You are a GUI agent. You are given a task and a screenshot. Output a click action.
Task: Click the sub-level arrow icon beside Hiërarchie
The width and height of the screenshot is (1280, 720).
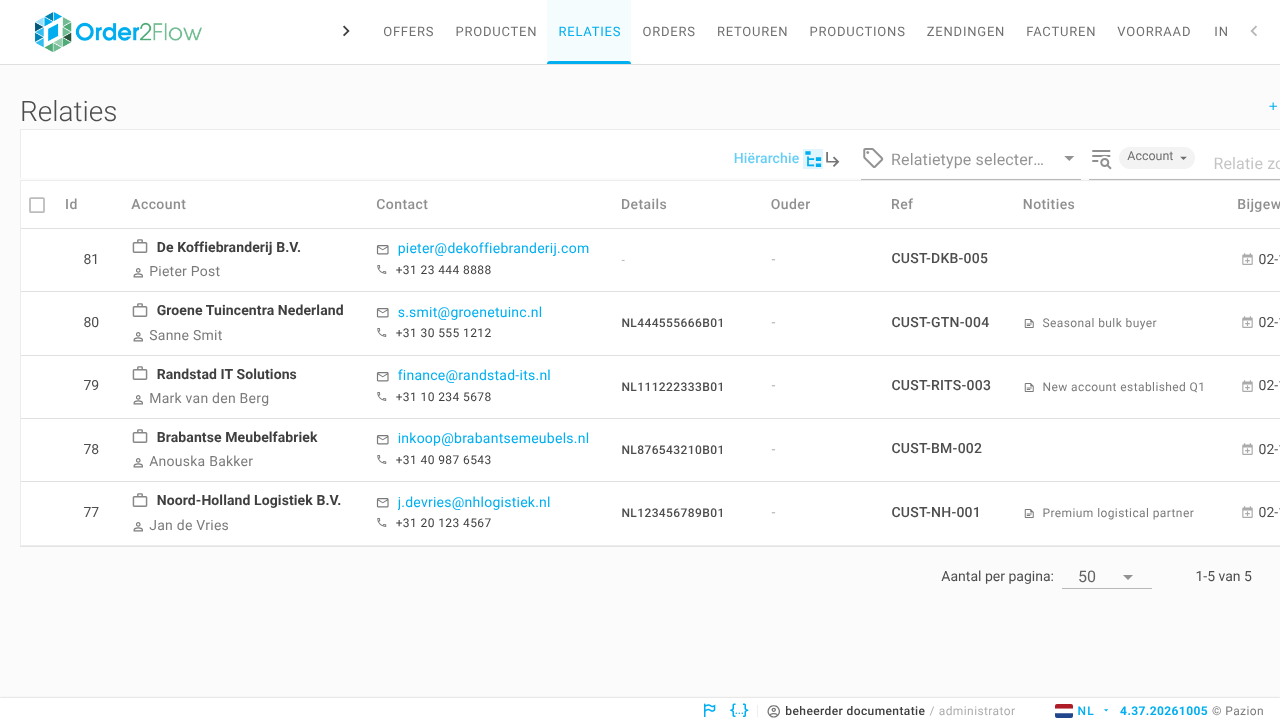832,159
